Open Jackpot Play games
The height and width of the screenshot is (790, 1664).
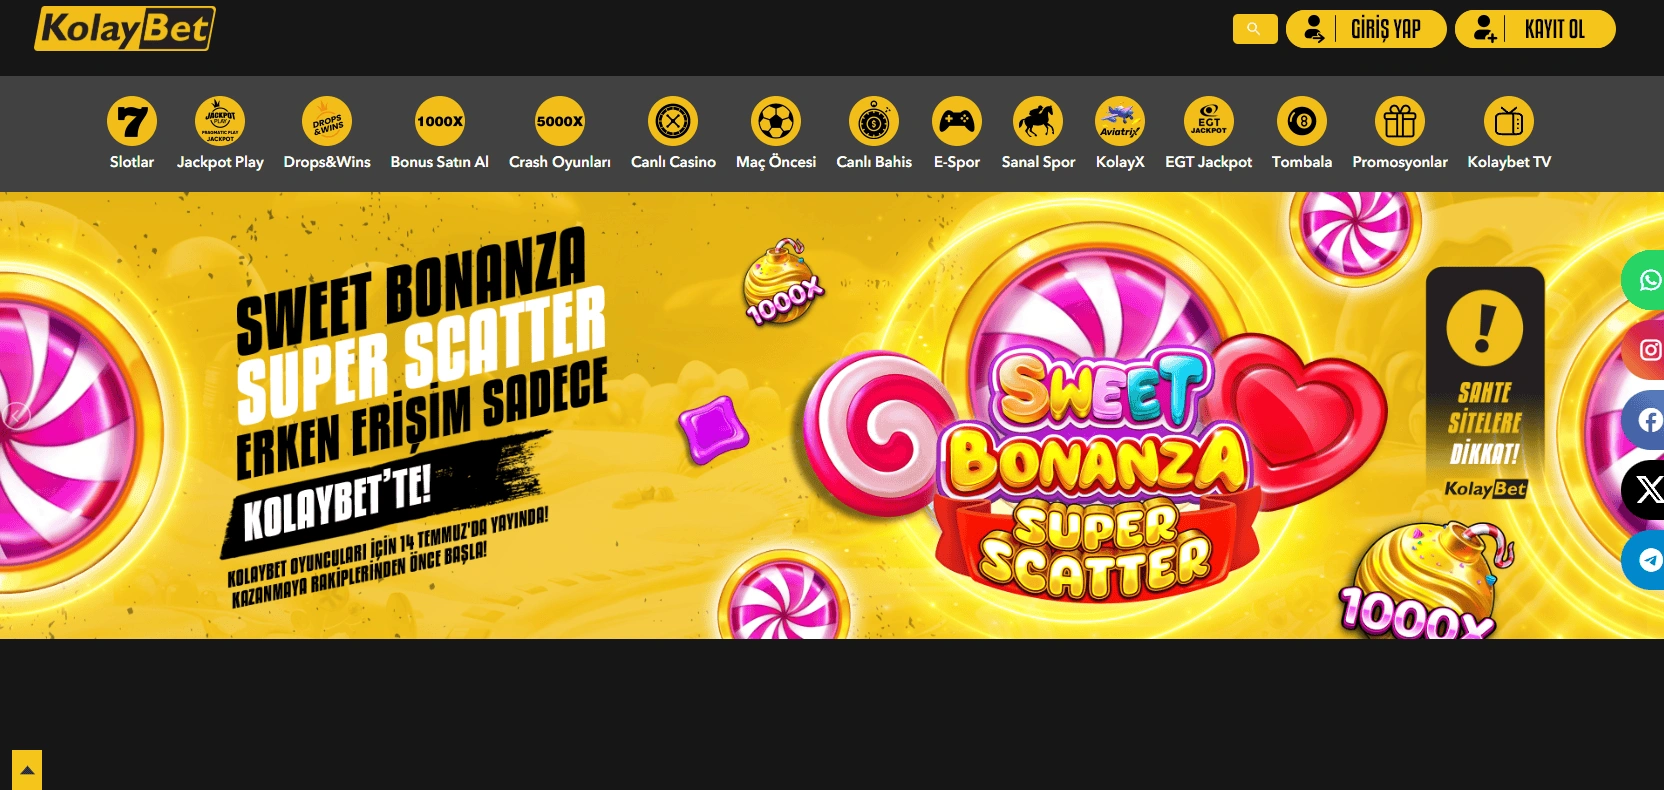(x=220, y=121)
